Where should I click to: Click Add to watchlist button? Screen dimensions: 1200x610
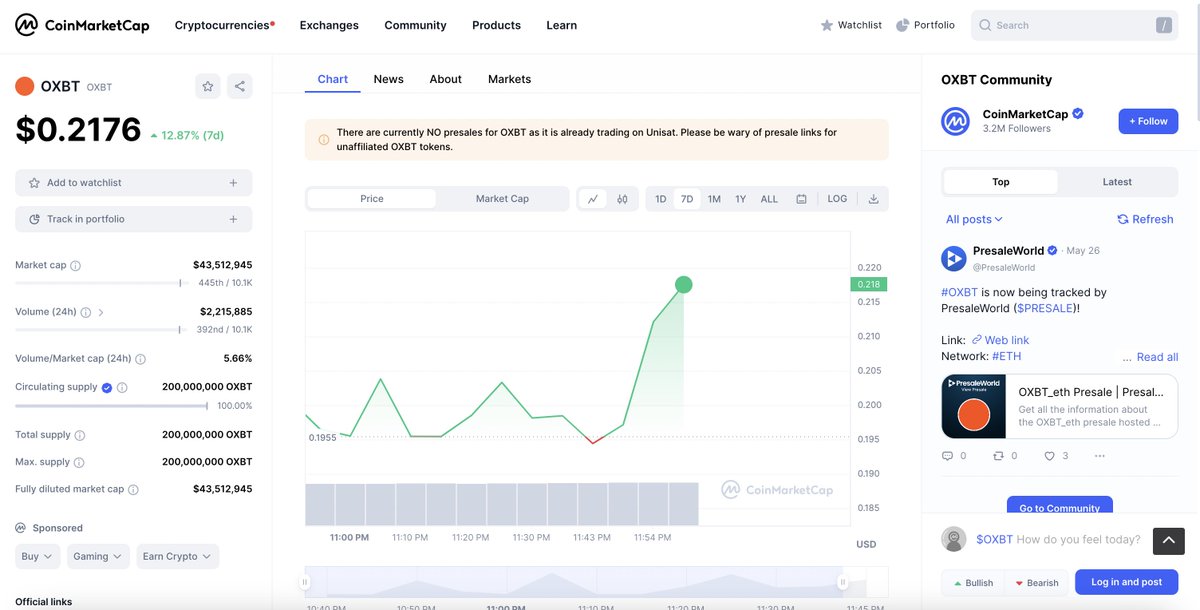coord(134,183)
